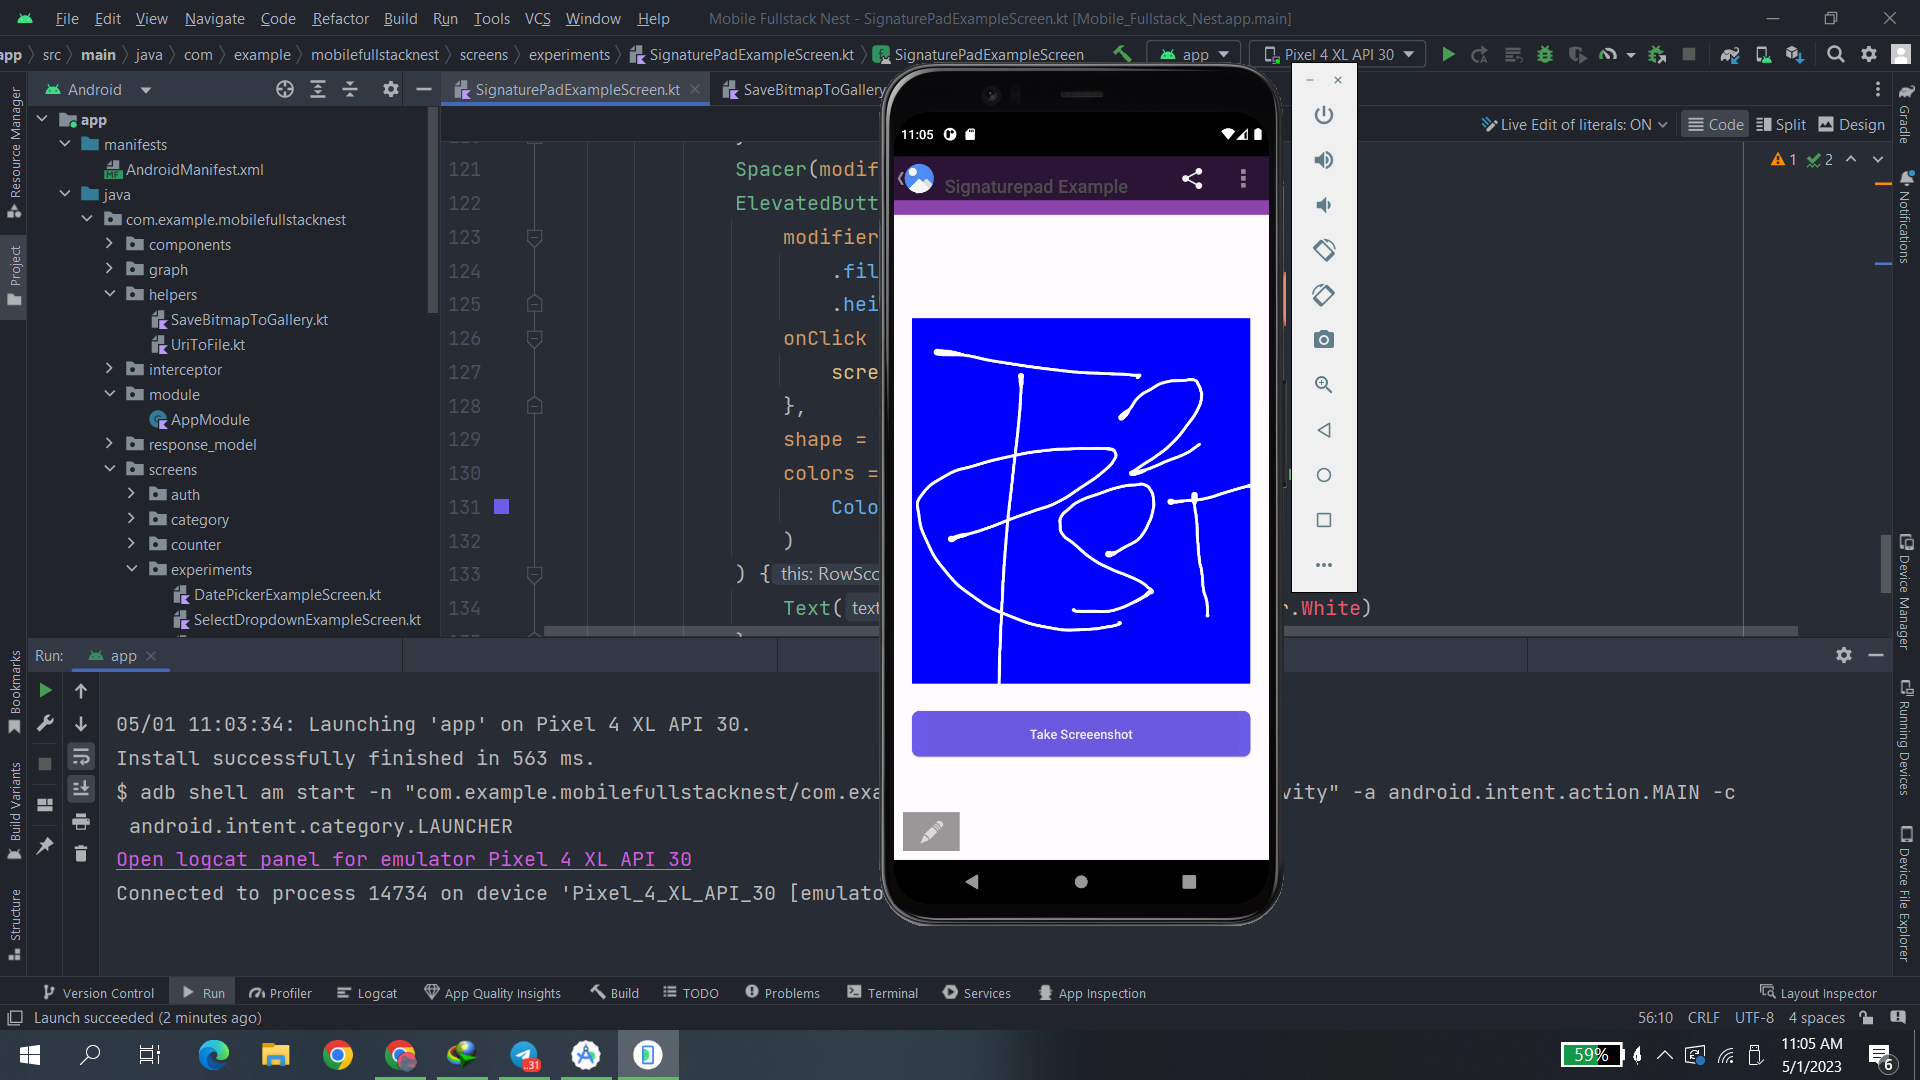Screen dimensions: 1920x1080
Task: Click the color preview swatch at line 131
Action: tap(501, 507)
